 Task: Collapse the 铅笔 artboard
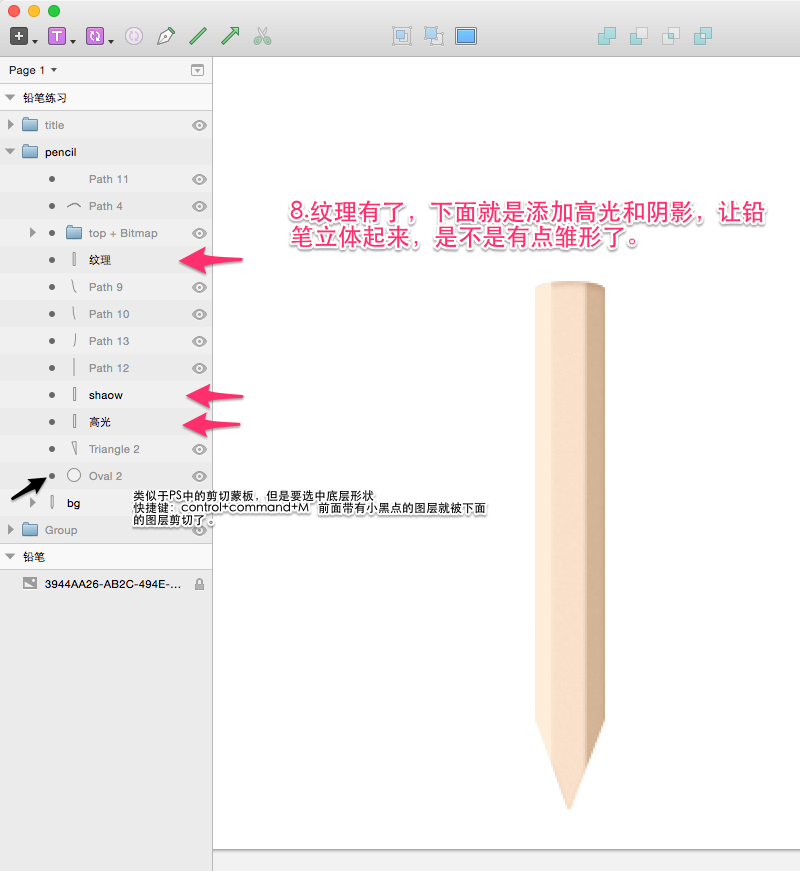[x=10, y=556]
